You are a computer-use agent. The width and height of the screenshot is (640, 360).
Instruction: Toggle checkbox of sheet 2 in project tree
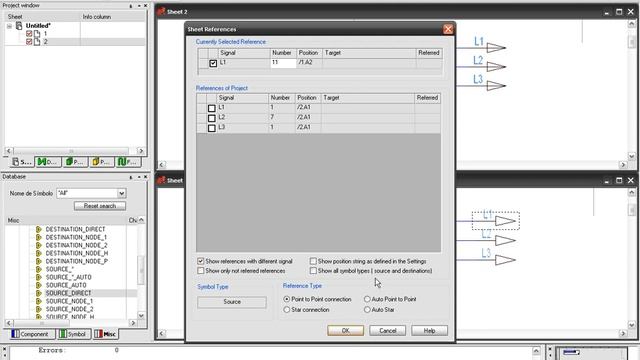point(29,42)
